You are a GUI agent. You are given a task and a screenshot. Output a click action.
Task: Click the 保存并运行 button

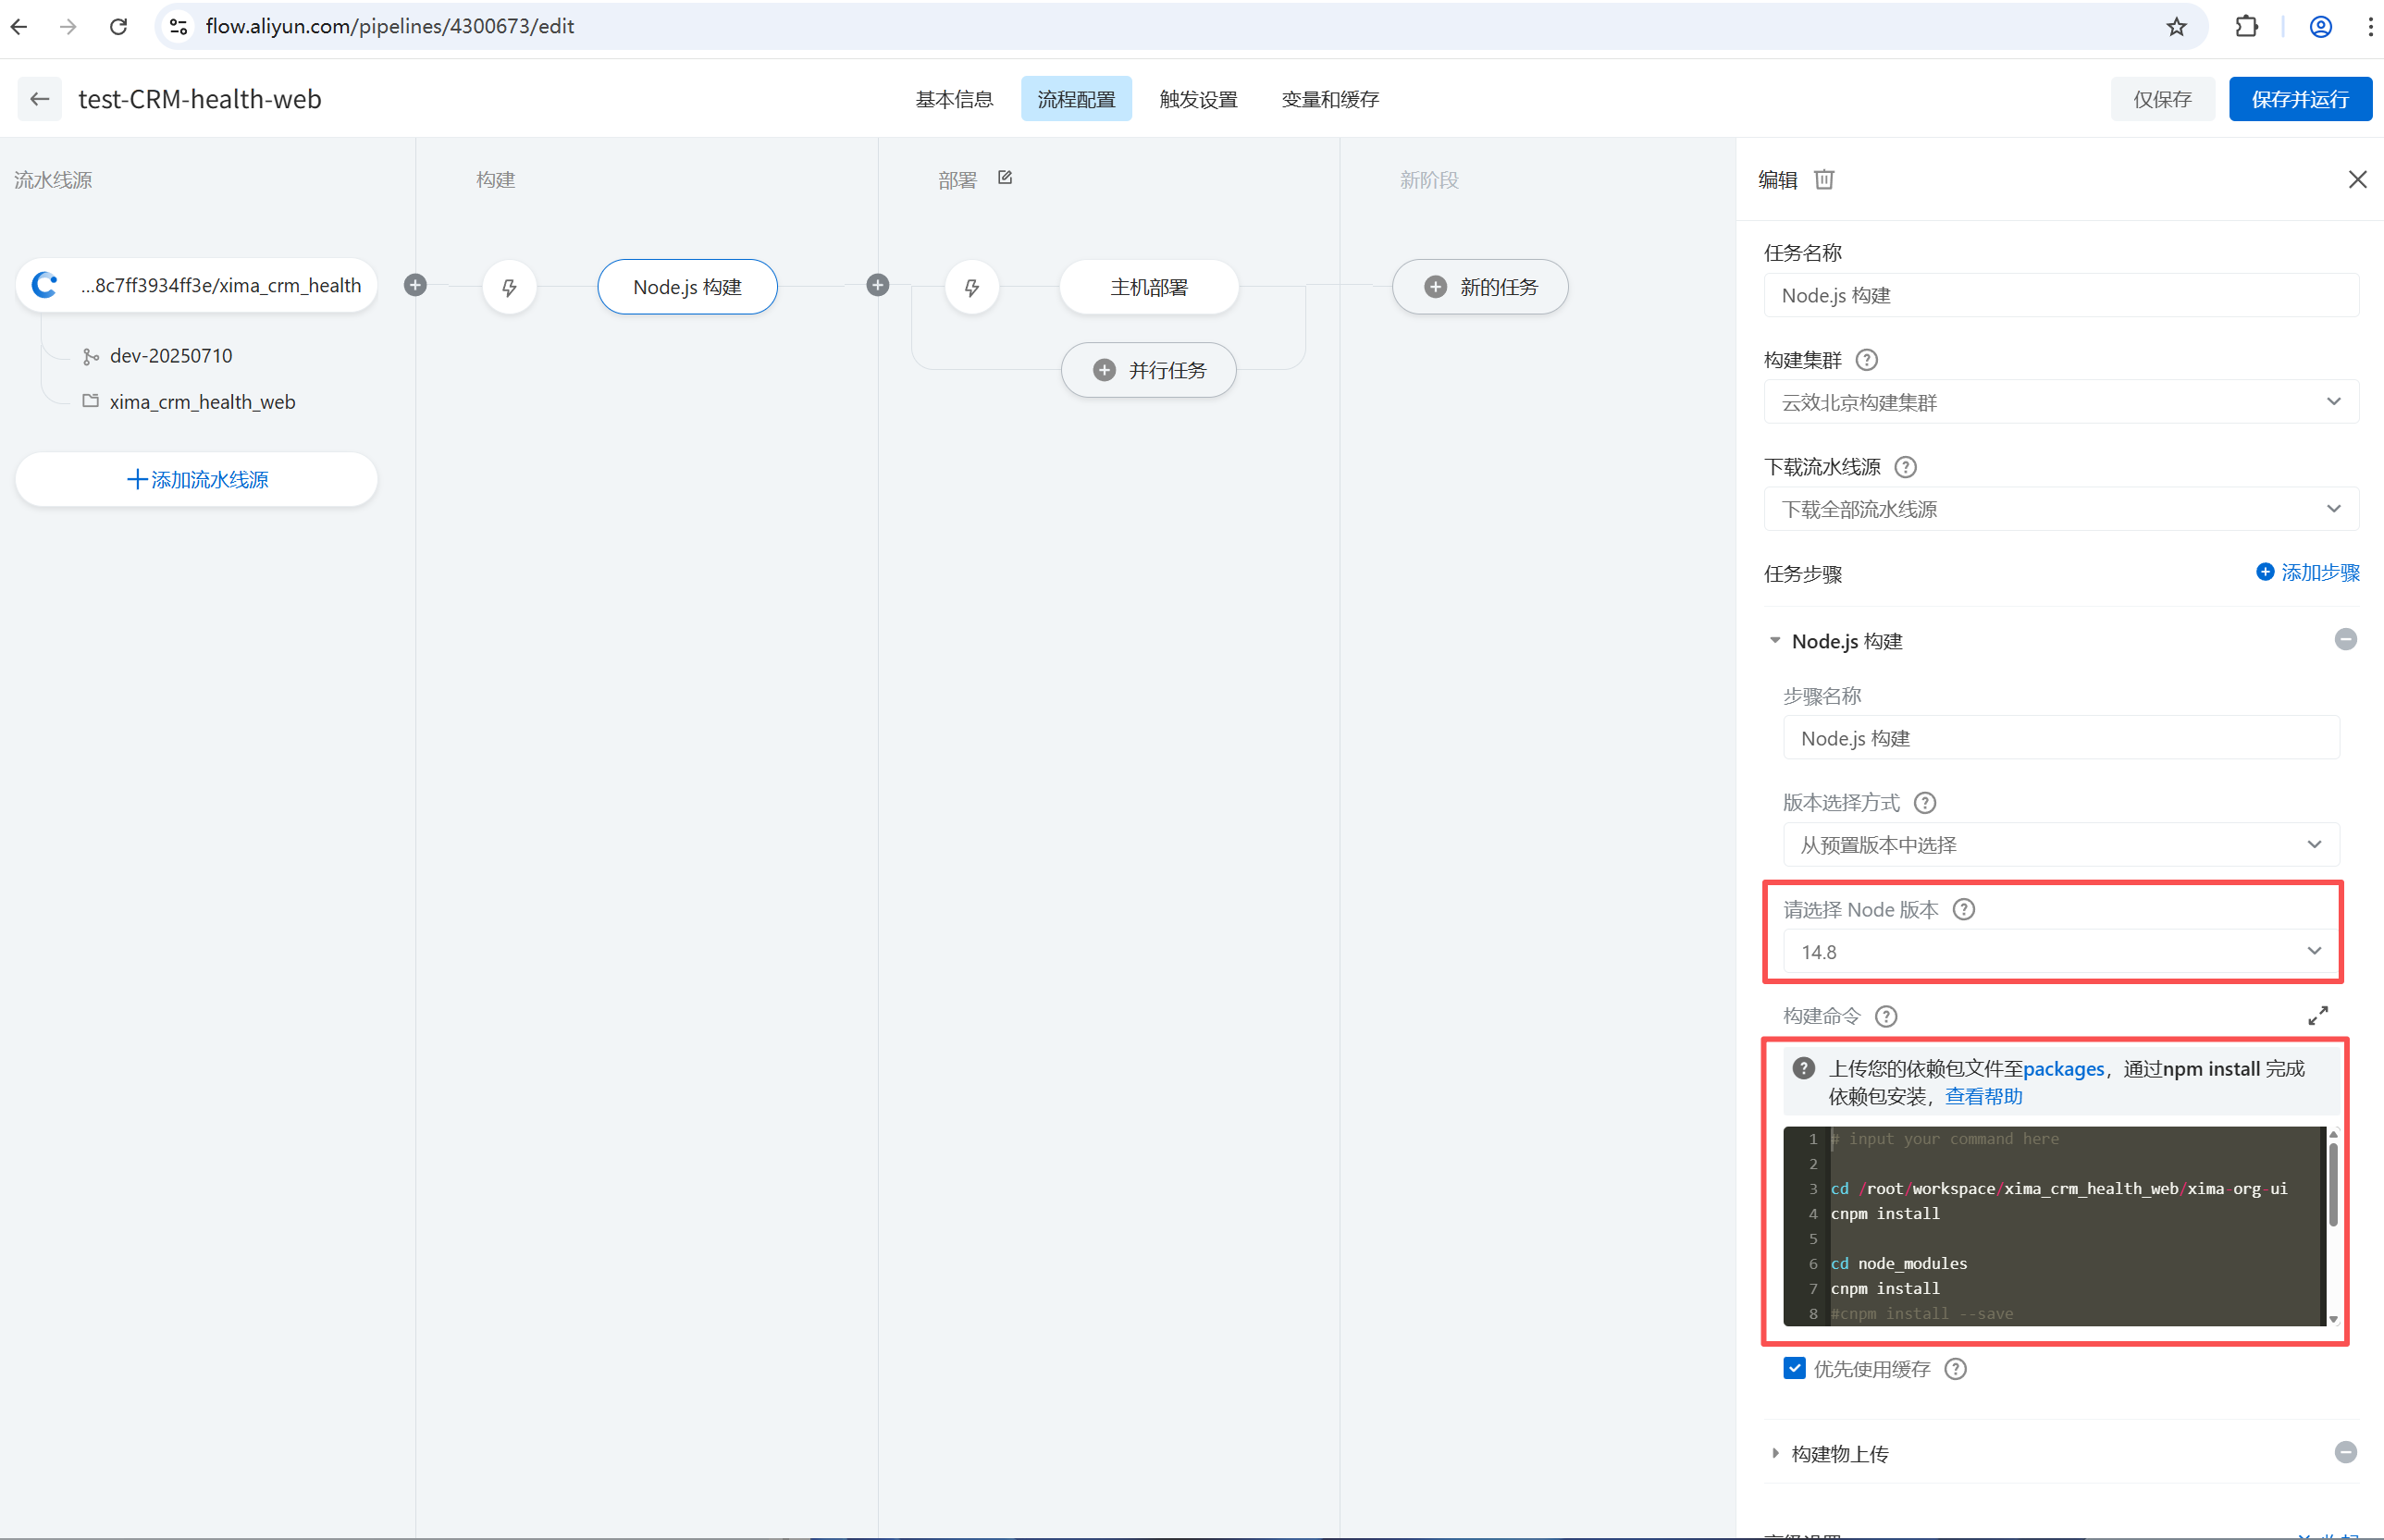pos(2299,99)
